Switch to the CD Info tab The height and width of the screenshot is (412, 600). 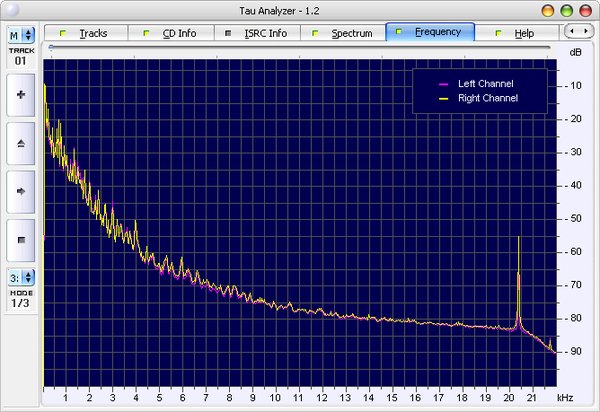(x=171, y=33)
